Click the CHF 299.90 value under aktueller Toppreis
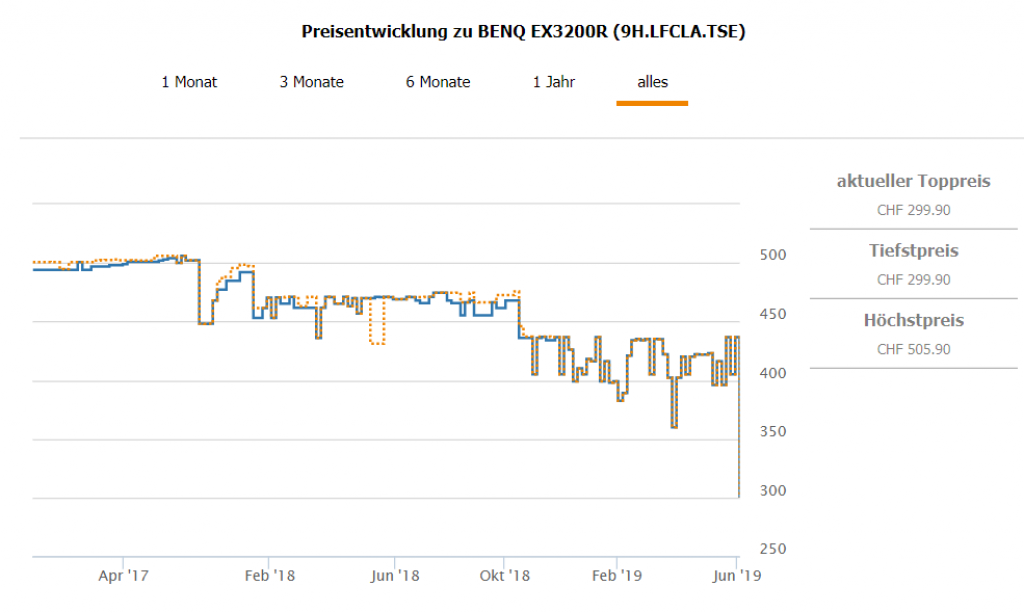This screenshot has width=1024, height=613. coord(913,210)
